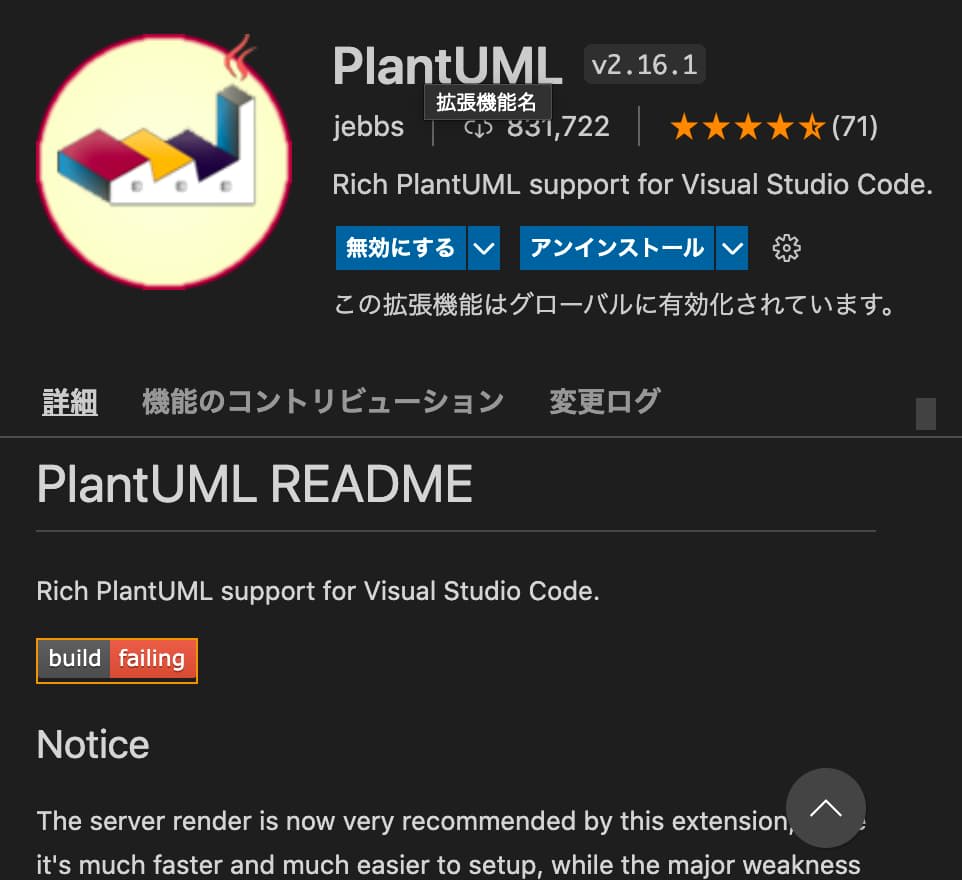962x880 pixels.
Task: Open the 変更ログ tab
Action: tap(604, 402)
